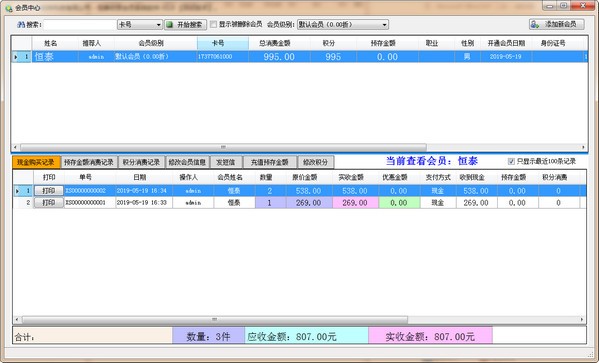This screenshot has height=363, width=599.
Task: Click the 性别 column header
Action: [468, 43]
